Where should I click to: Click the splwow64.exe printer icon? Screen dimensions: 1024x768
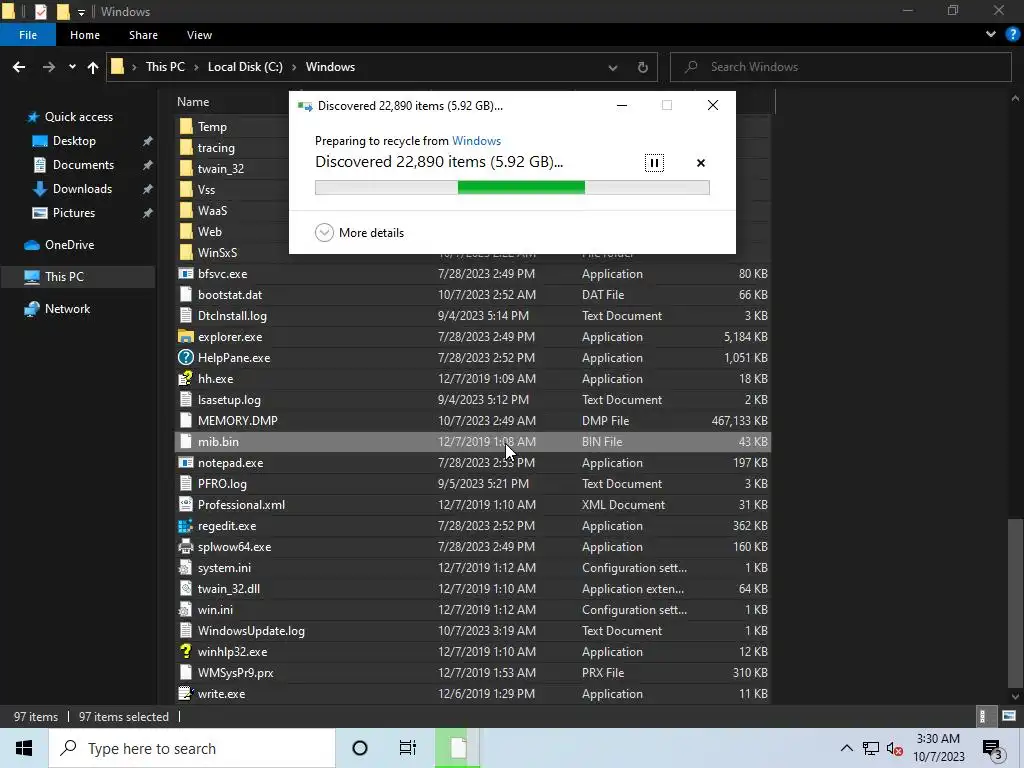pyautogui.click(x=185, y=547)
